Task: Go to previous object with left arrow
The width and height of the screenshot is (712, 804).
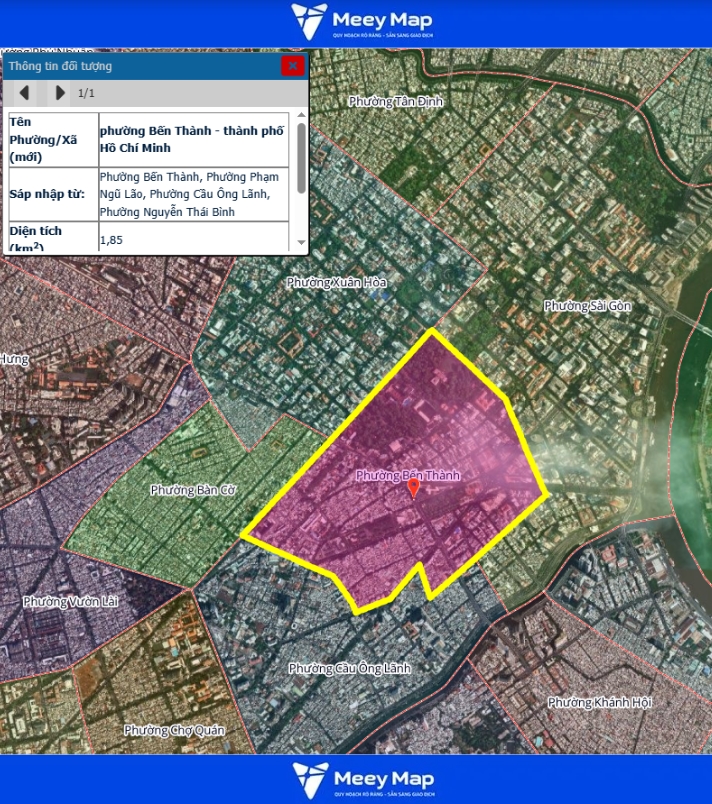Action: coord(24,93)
